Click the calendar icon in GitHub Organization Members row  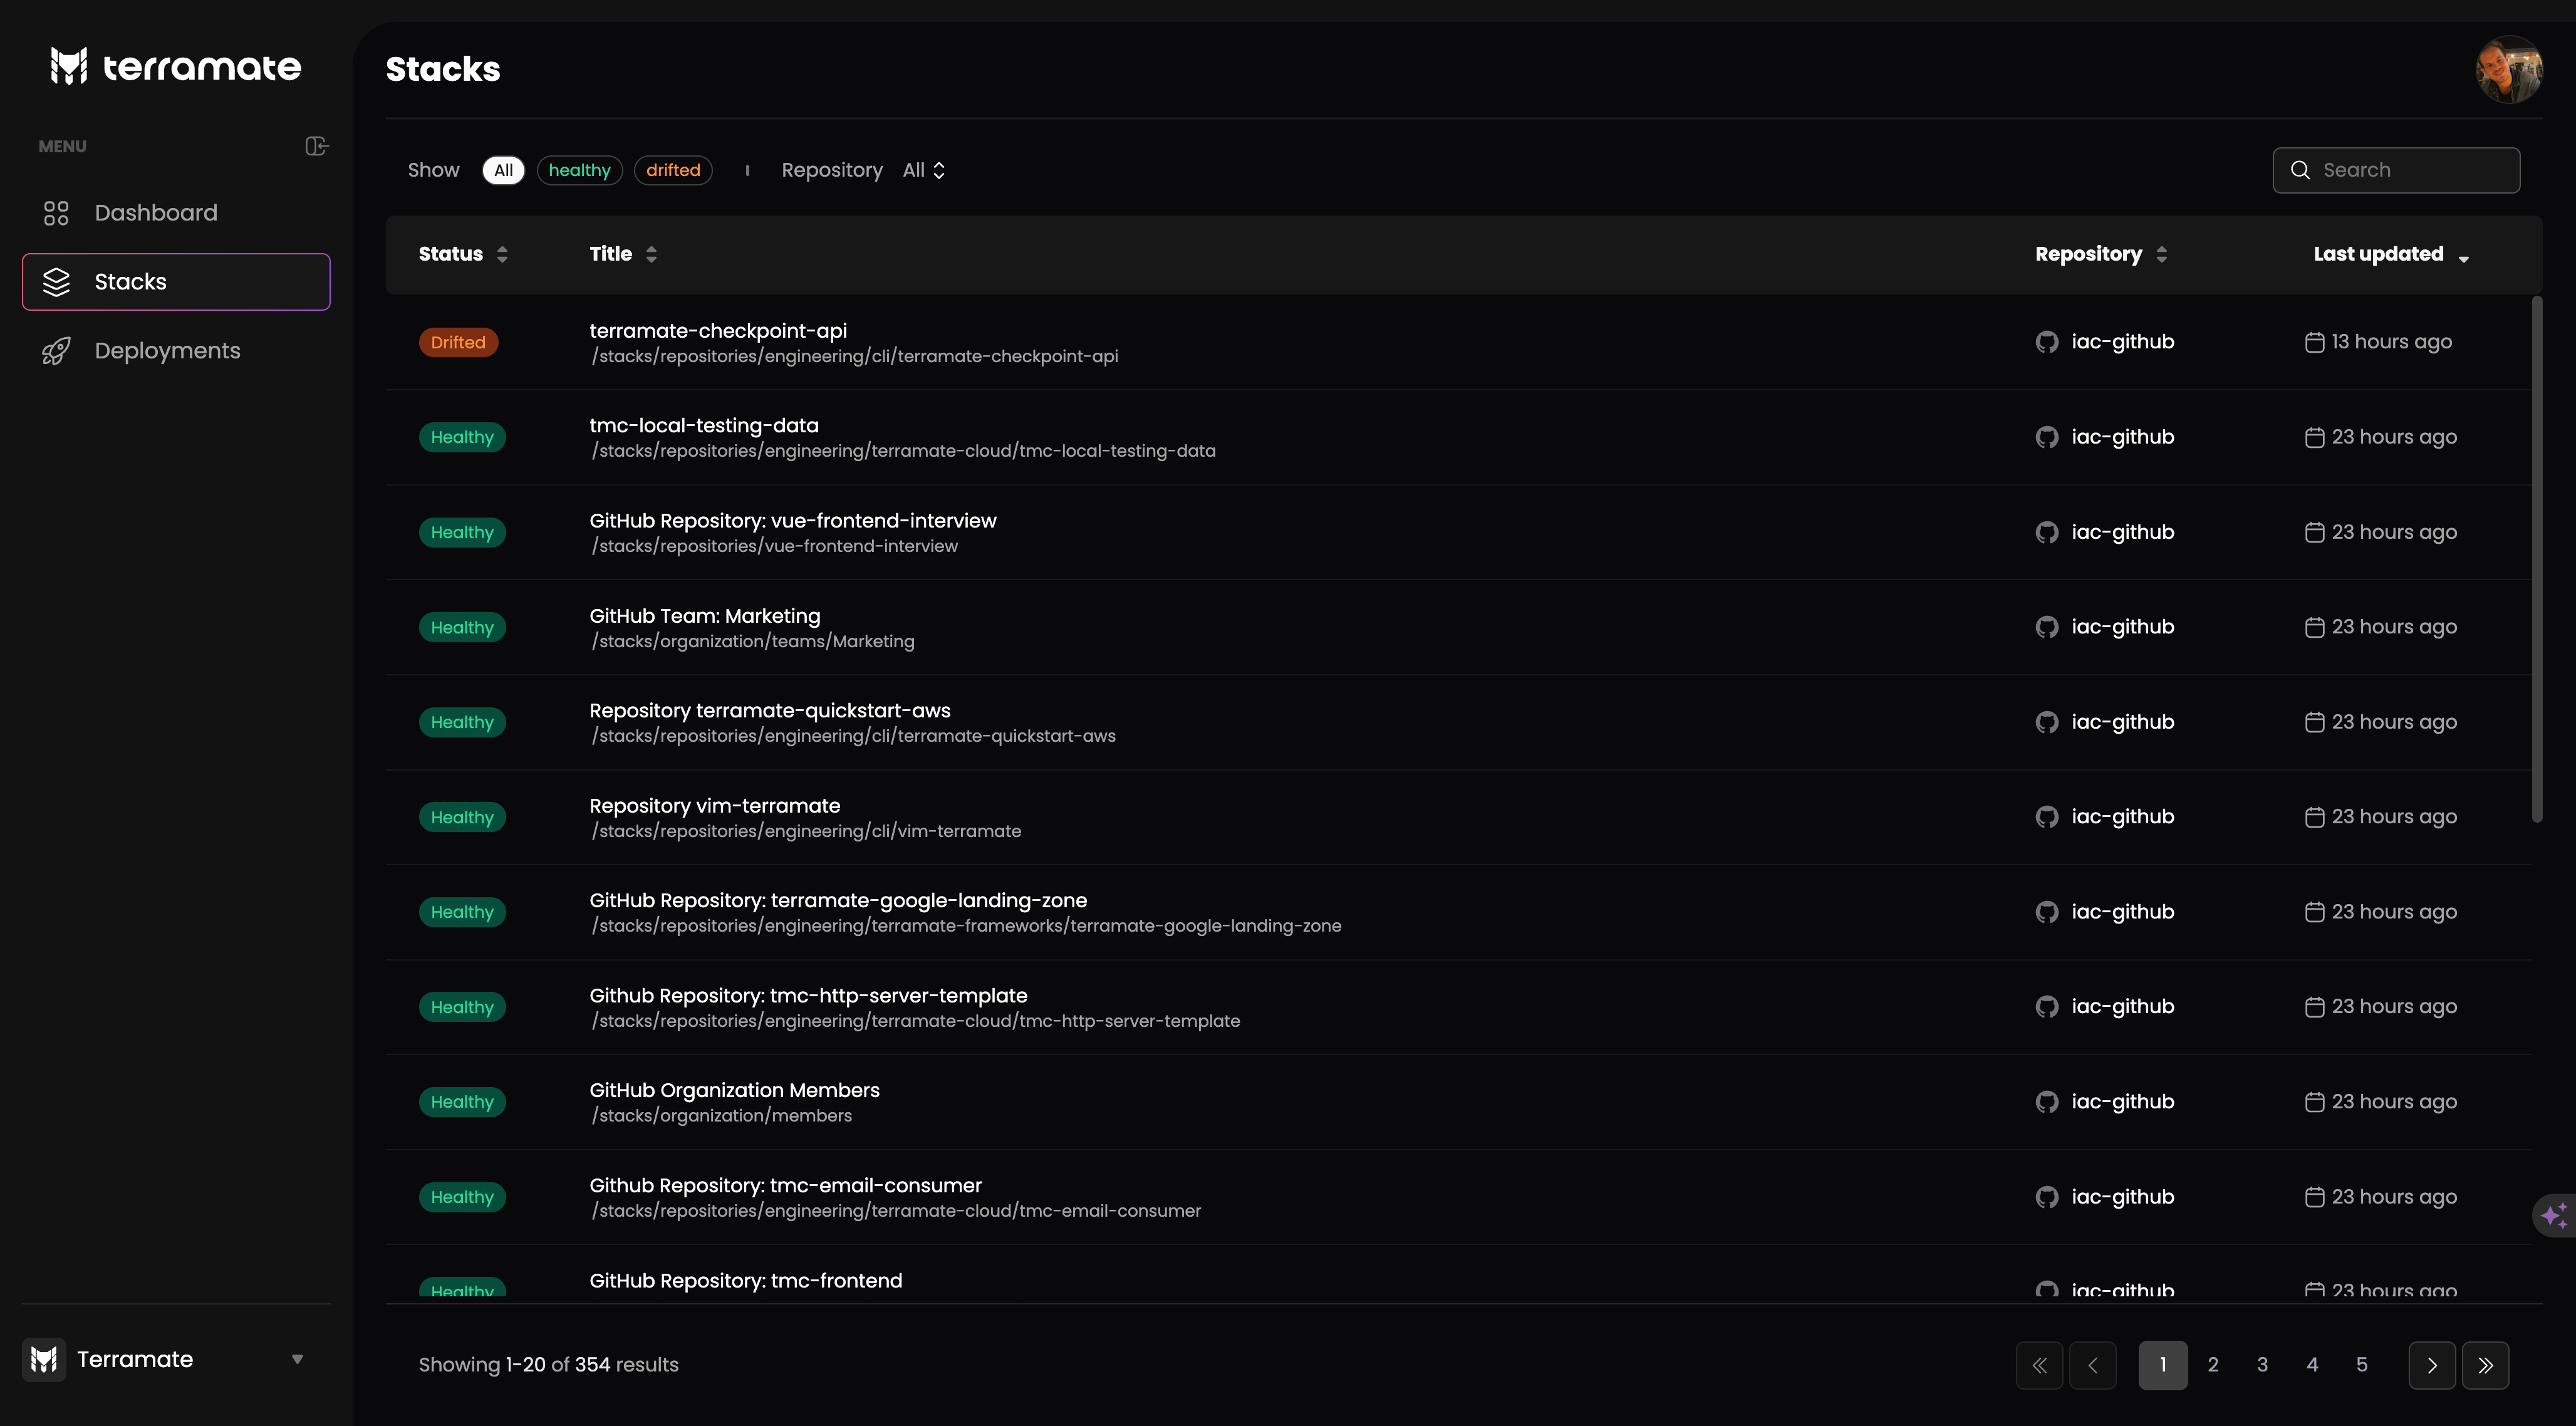click(x=2314, y=1102)
